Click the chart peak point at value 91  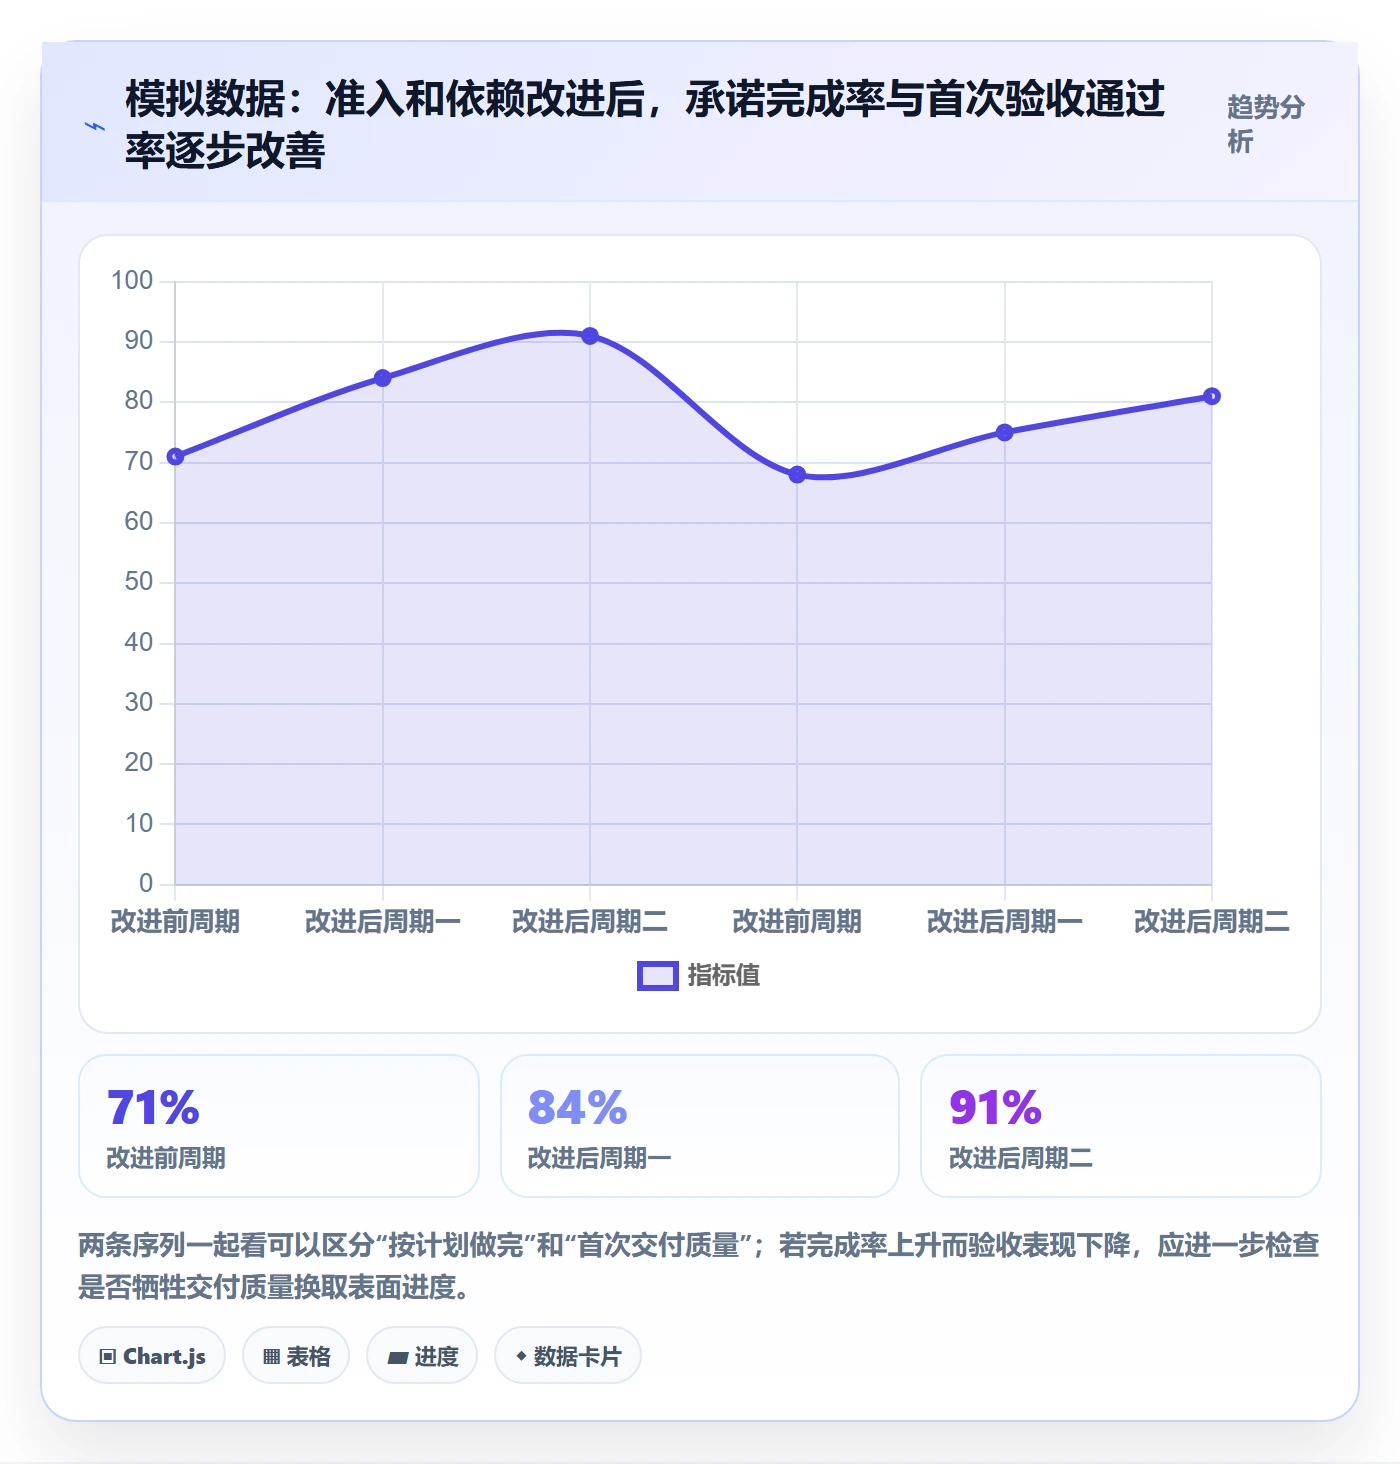[590, 336]
